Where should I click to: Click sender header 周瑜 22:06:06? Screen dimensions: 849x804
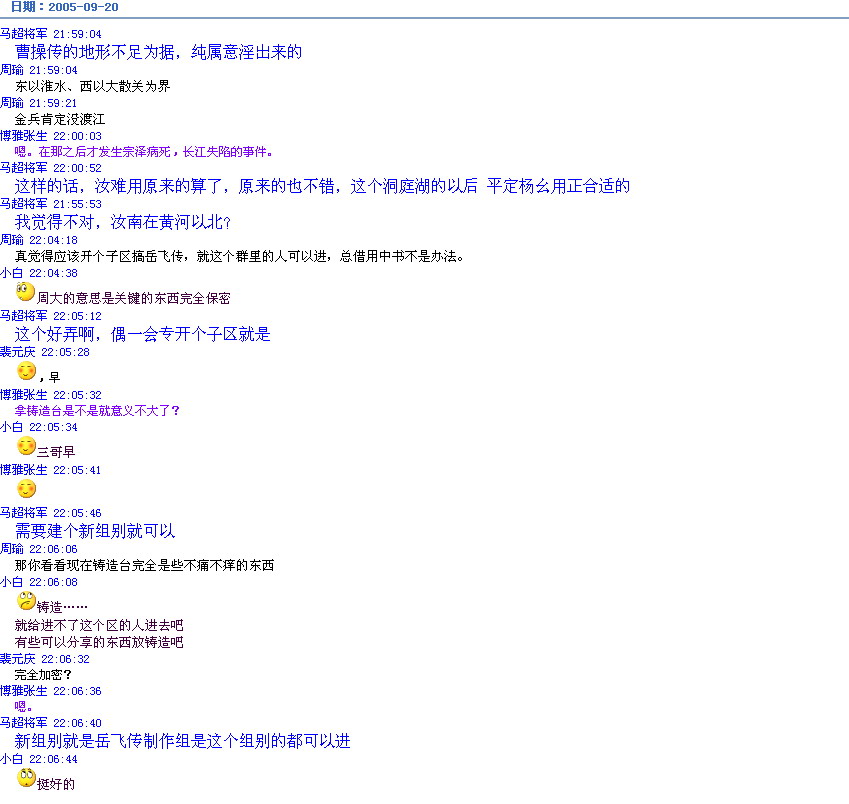coord(39,550)
